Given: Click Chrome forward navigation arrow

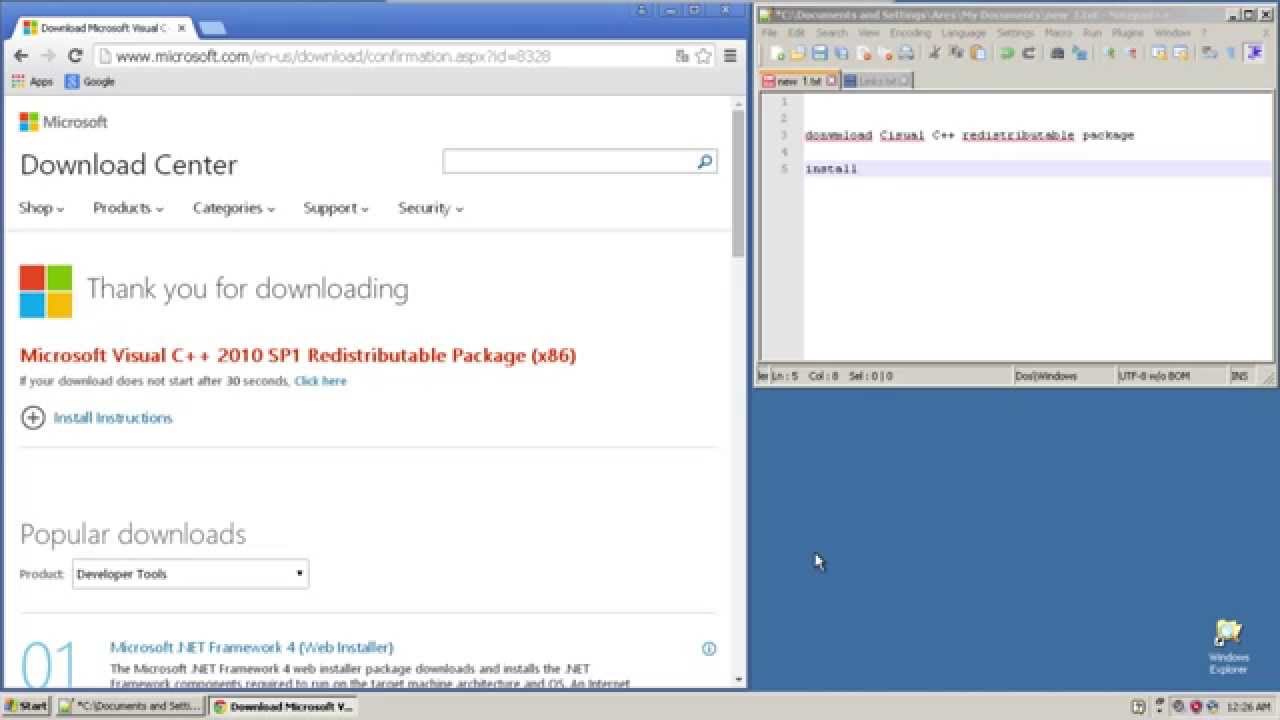Looking at the screenshot, I should 48,56.
